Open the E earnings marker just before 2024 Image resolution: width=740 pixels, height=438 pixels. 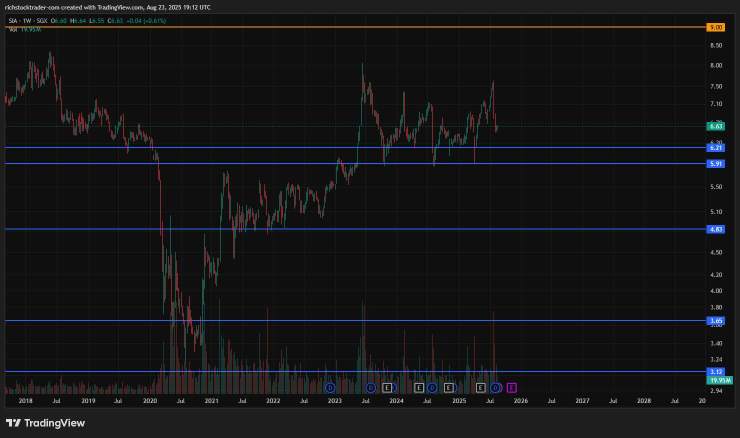click(x=387, y=388)
